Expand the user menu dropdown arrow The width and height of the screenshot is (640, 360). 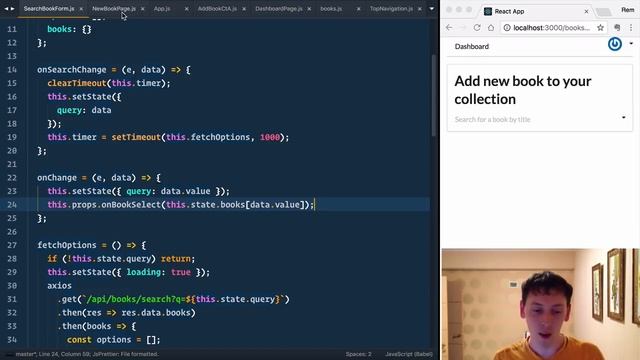click(631, 43)
